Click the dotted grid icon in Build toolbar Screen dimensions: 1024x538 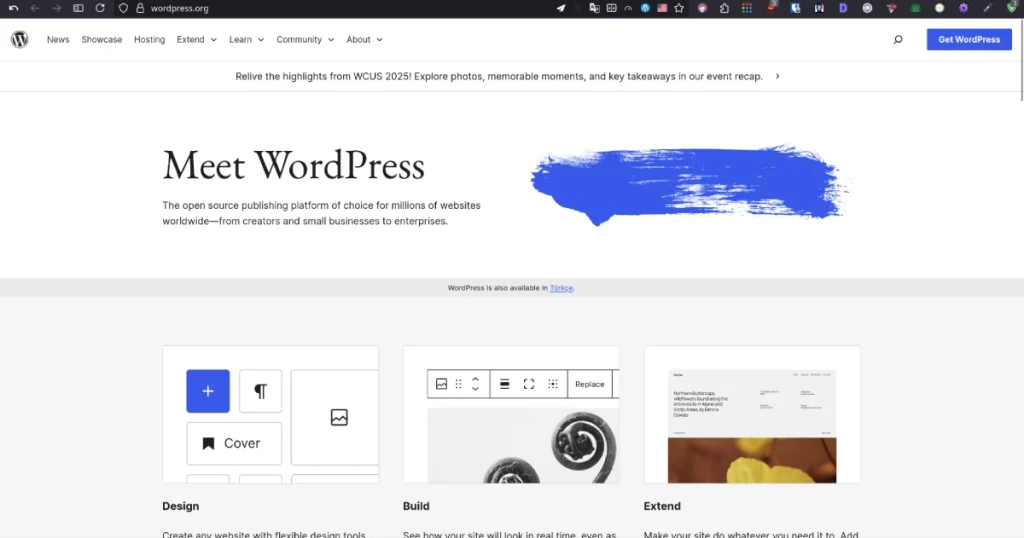[x=553, y=384]
